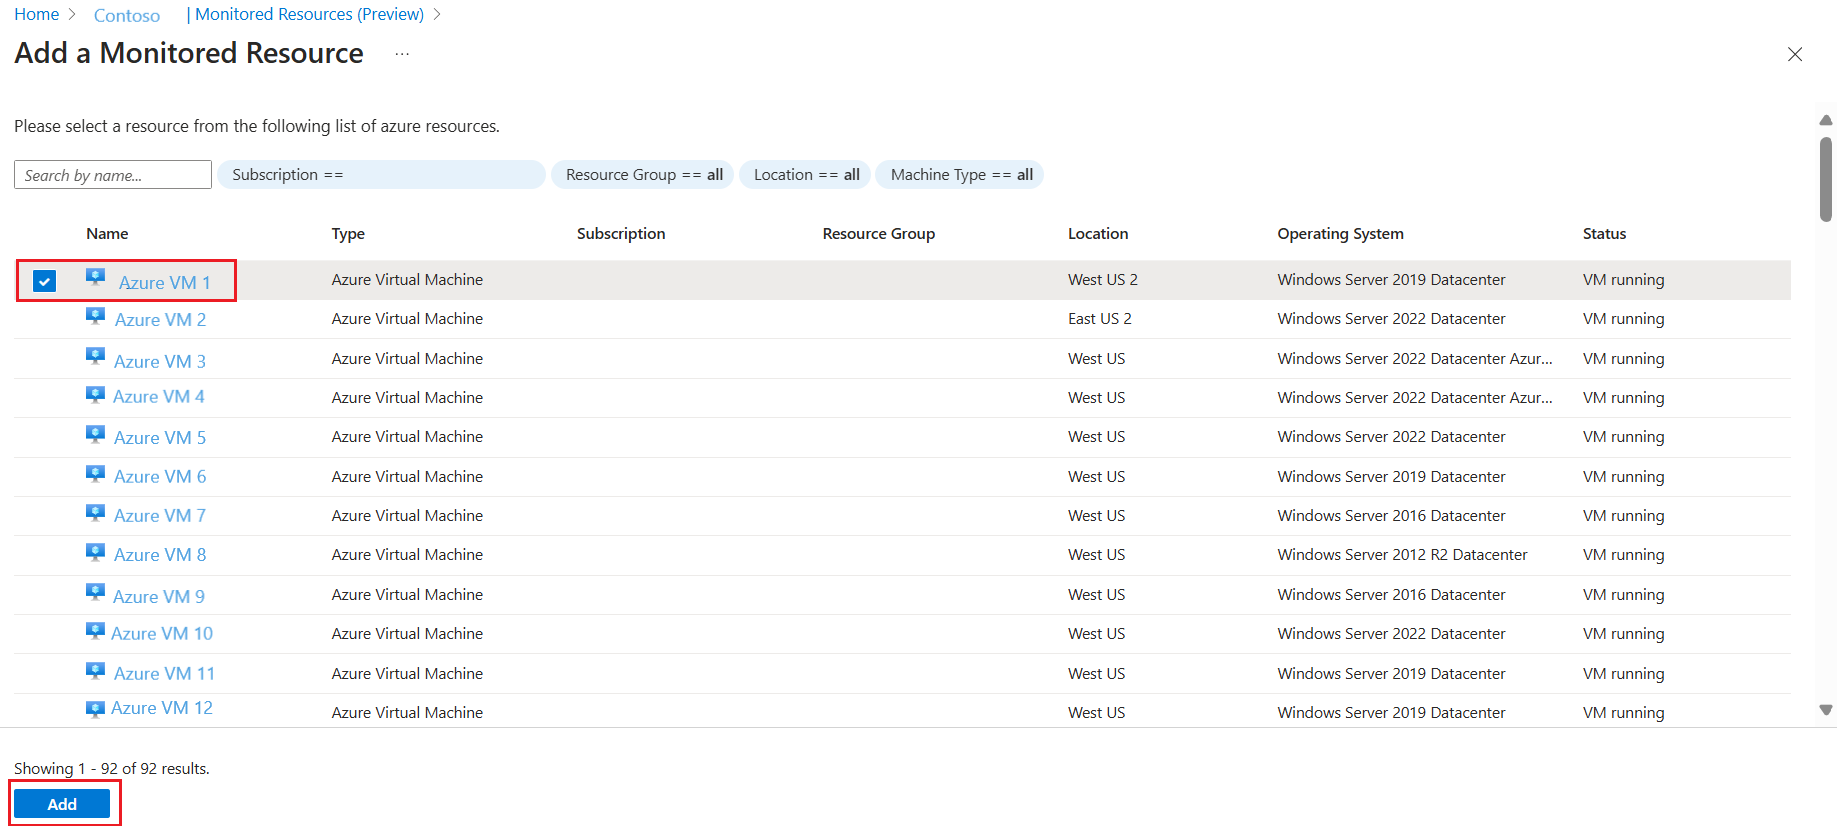Open the Azure VM 8 link
The width and height of the screenshot is (1837, 826).
160,555
